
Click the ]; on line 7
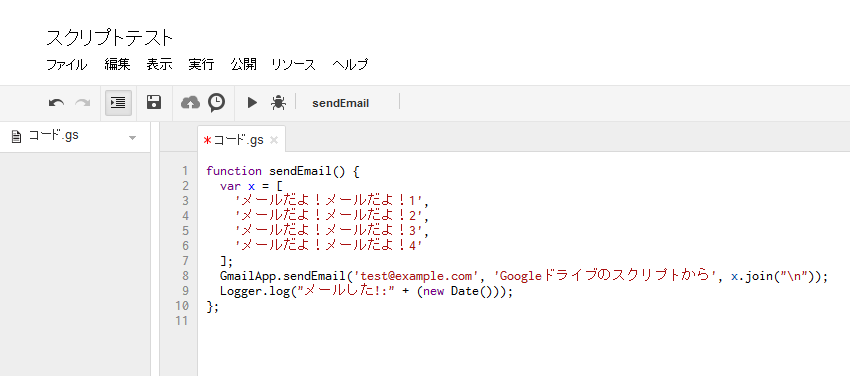tap(226, 261)
